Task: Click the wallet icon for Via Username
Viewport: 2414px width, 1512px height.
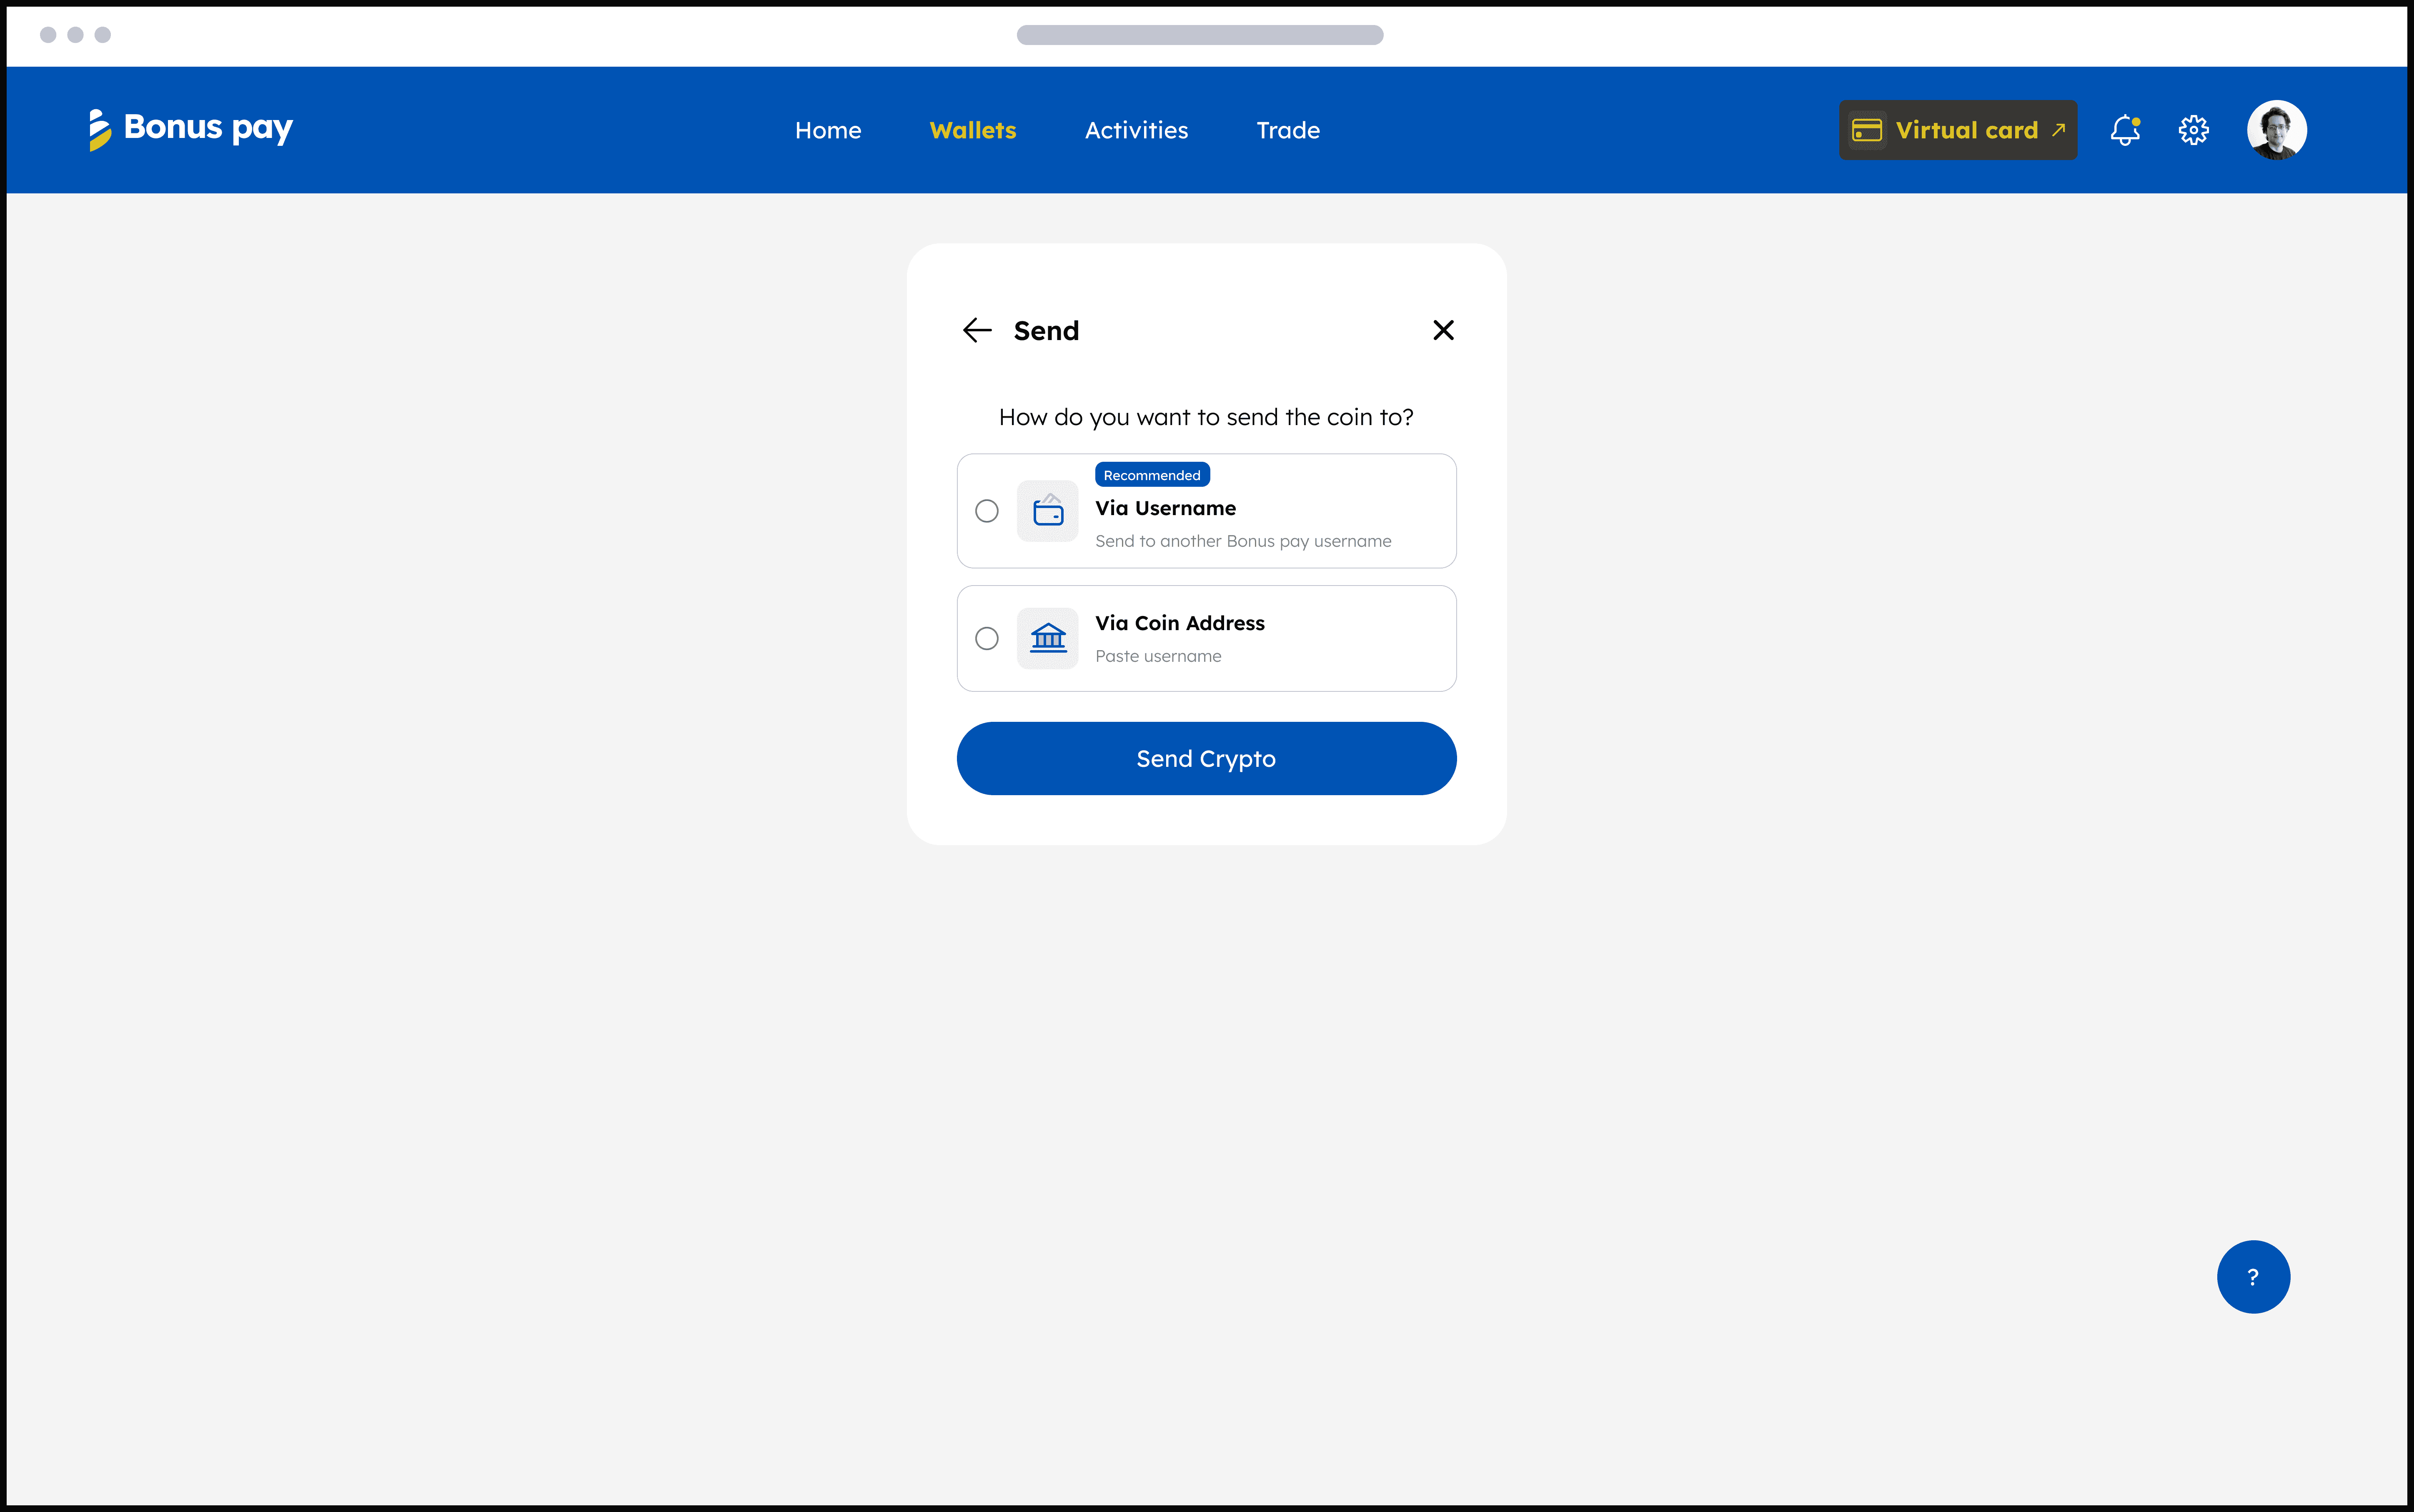Action: coord(1048,511)
